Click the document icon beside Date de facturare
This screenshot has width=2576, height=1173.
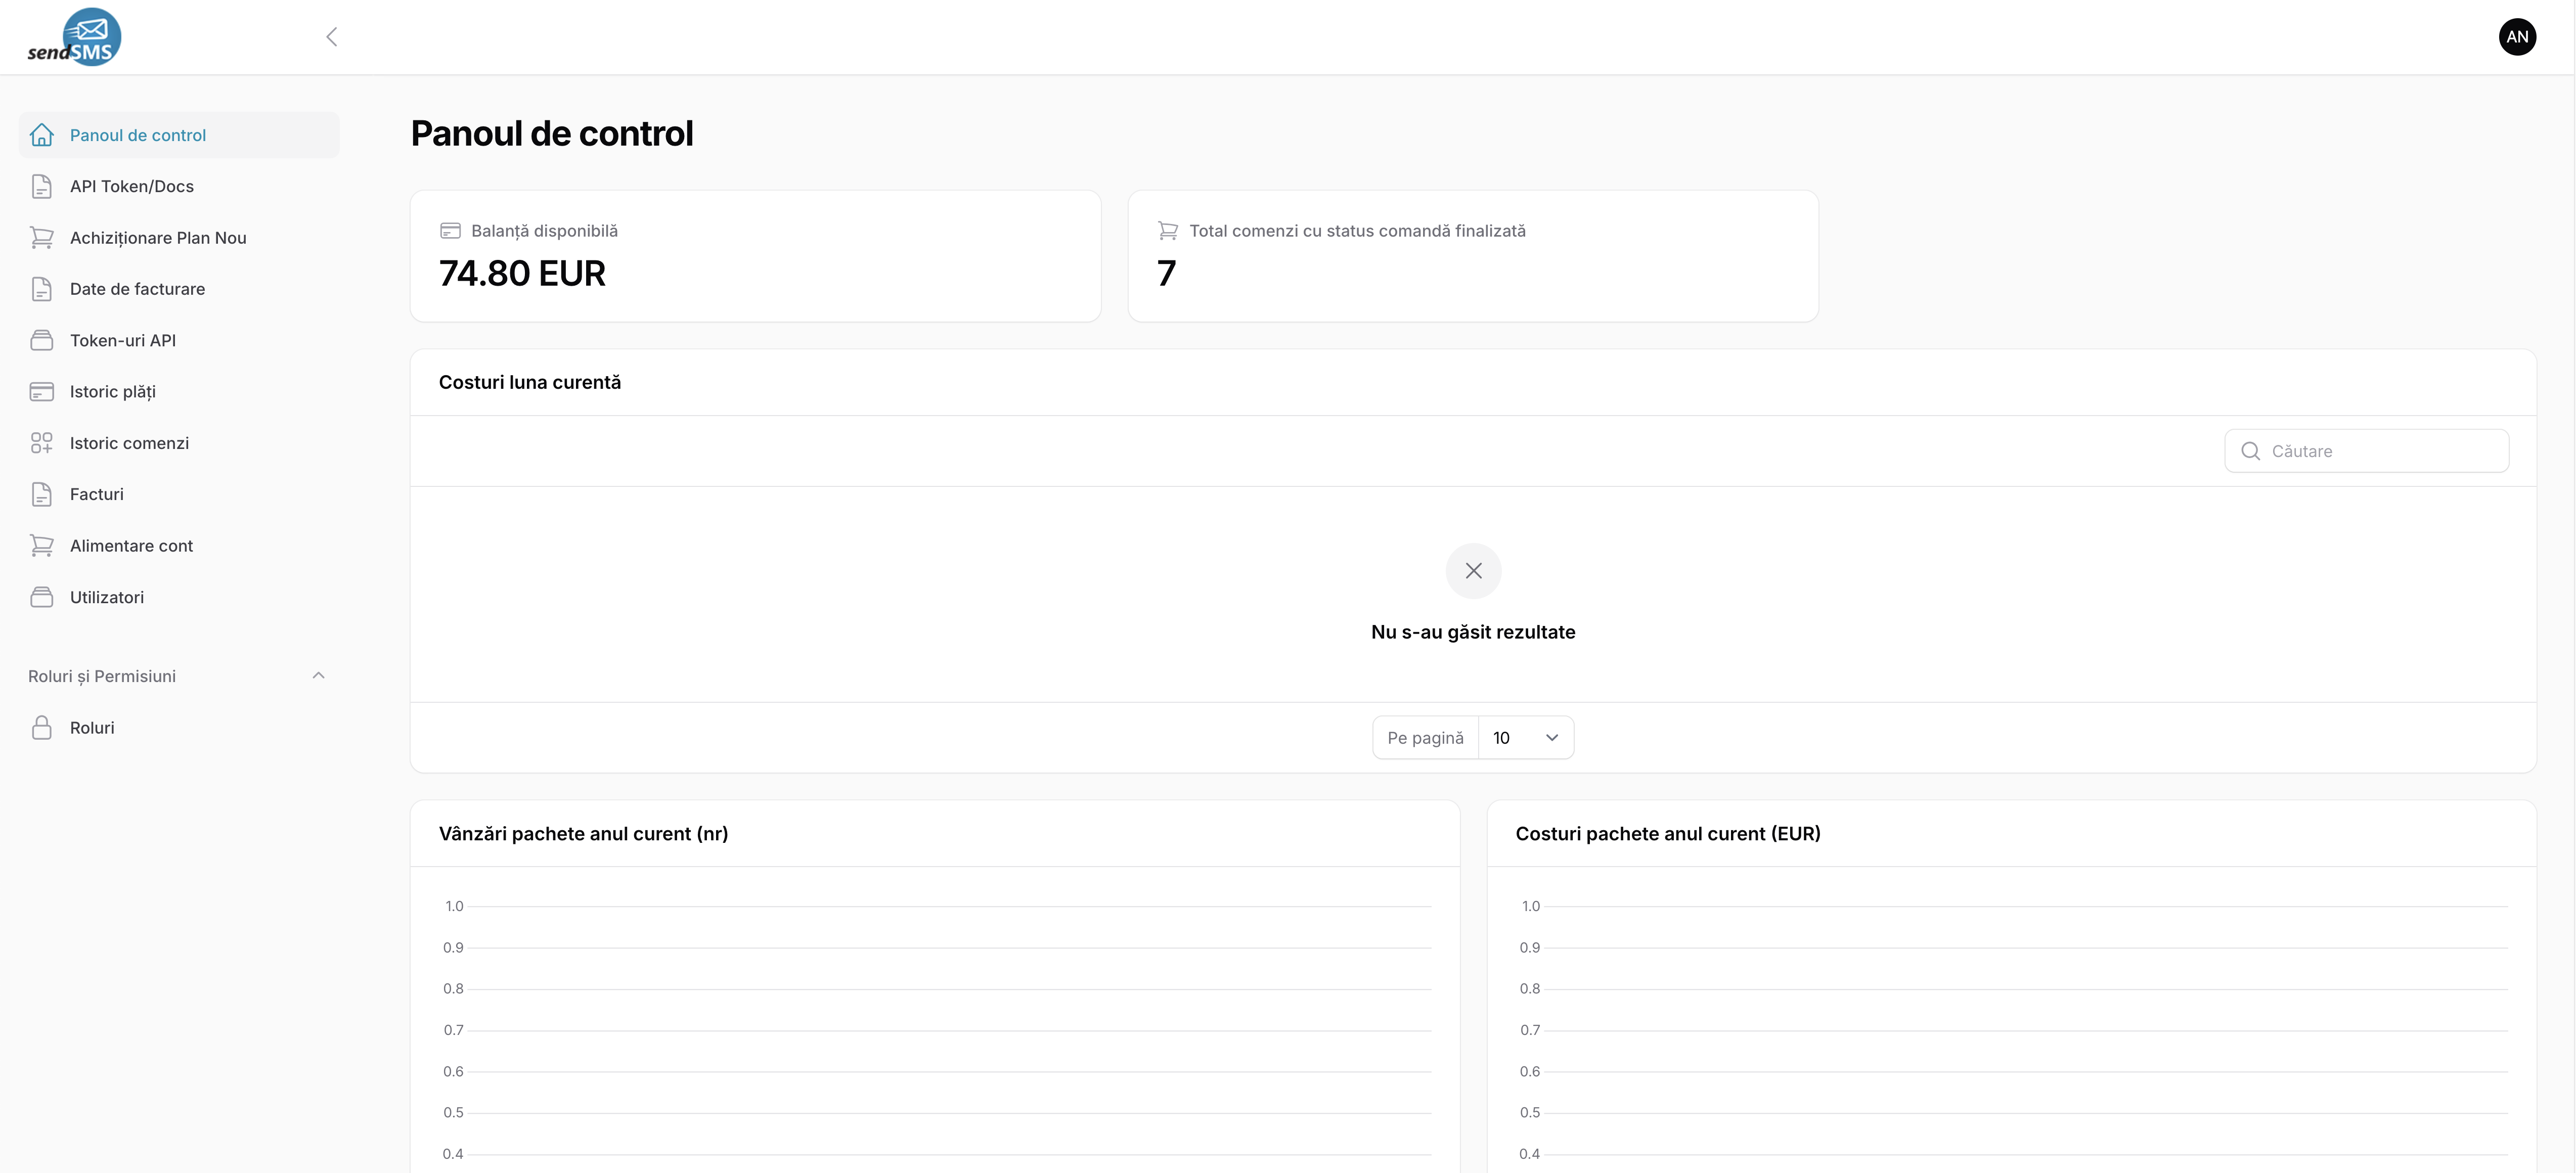click(x=42, y=289)
